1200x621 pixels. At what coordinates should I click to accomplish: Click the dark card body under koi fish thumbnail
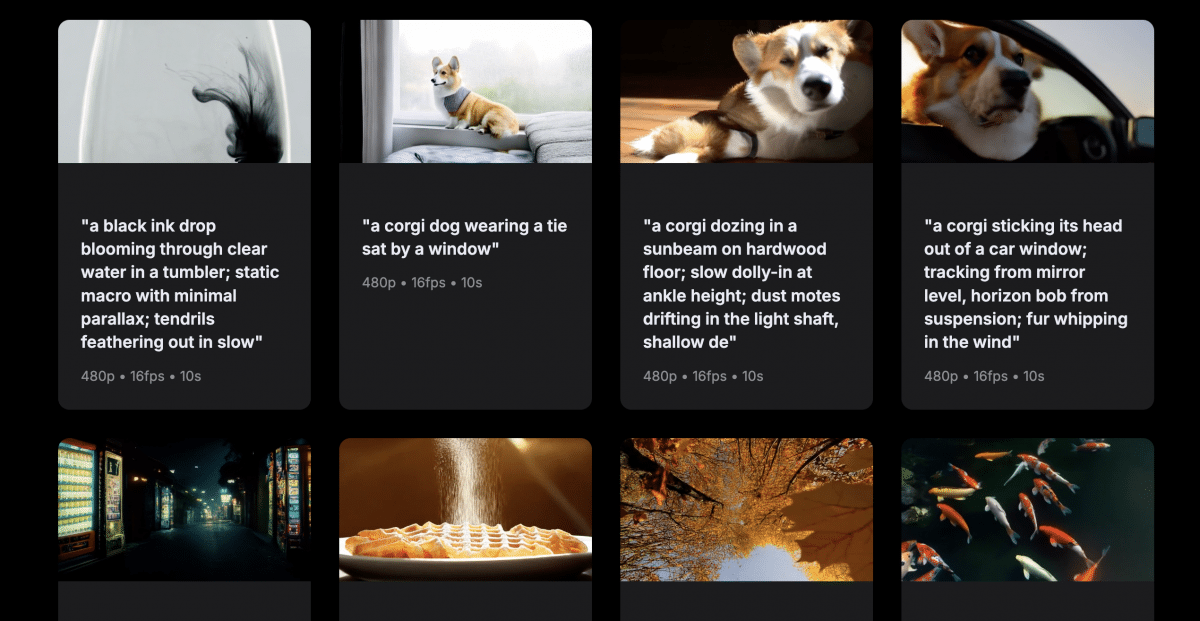[x=1027, y=601]
